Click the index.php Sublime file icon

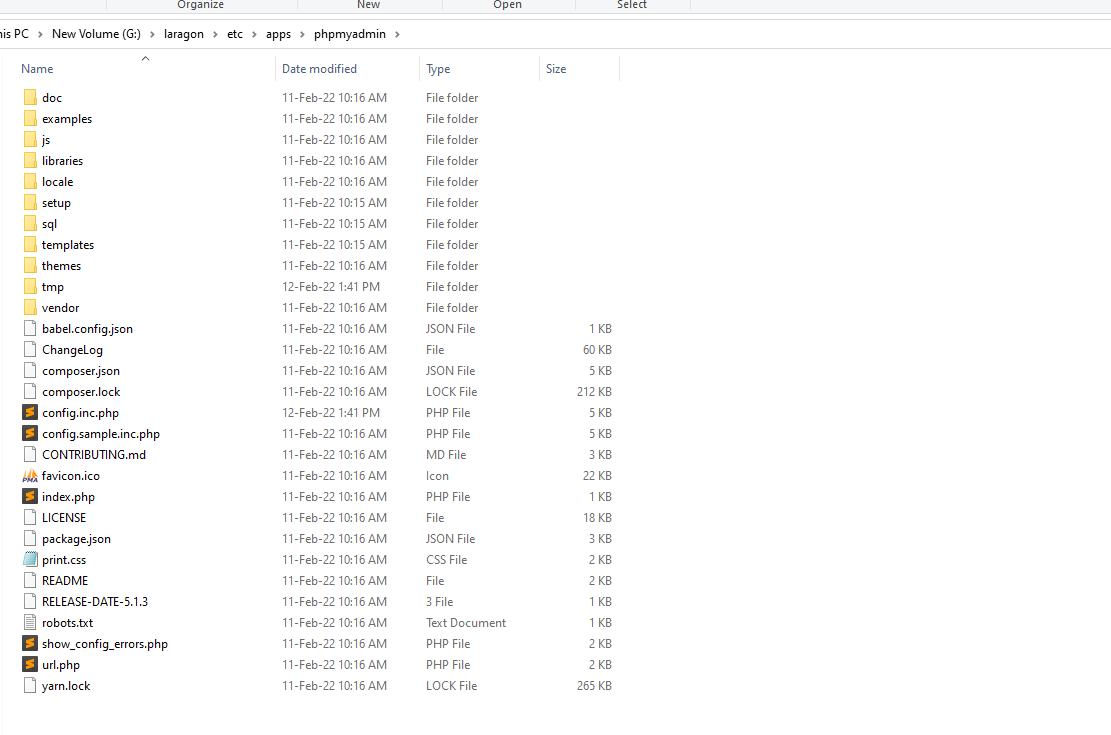click(x=30, y=497)
